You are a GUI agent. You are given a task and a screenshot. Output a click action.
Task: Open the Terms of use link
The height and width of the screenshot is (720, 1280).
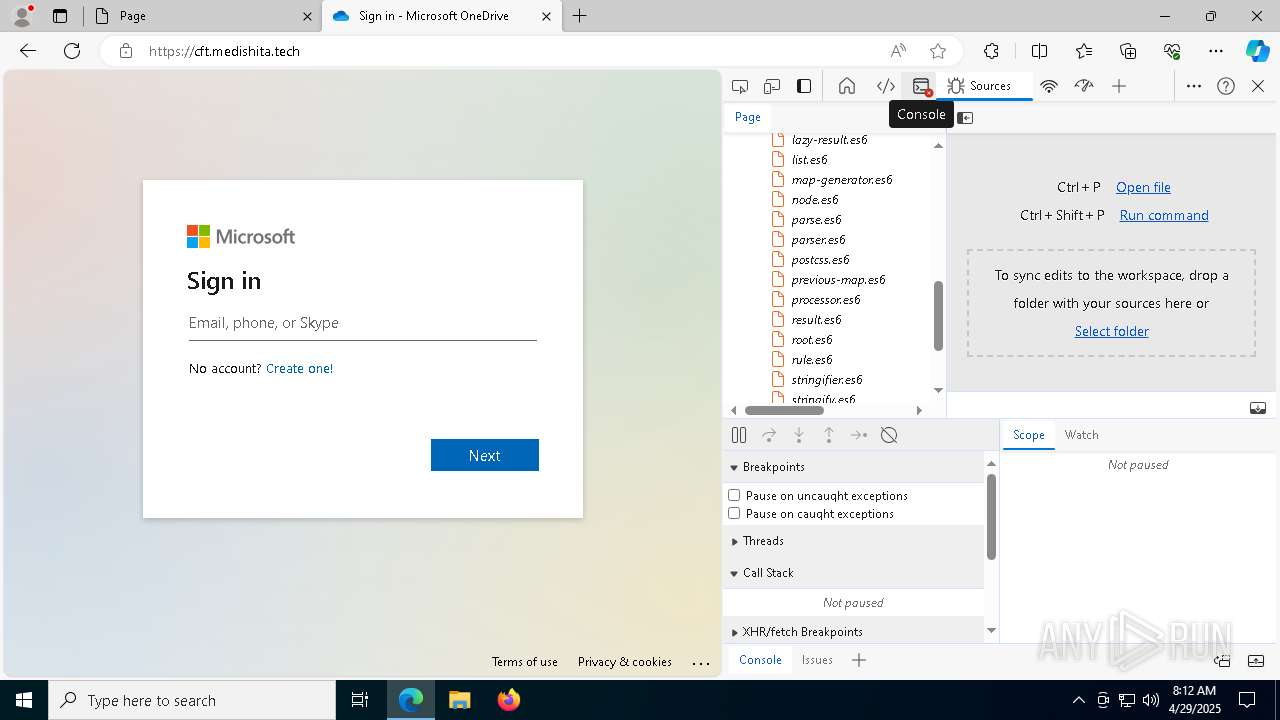tap(524, 662)
